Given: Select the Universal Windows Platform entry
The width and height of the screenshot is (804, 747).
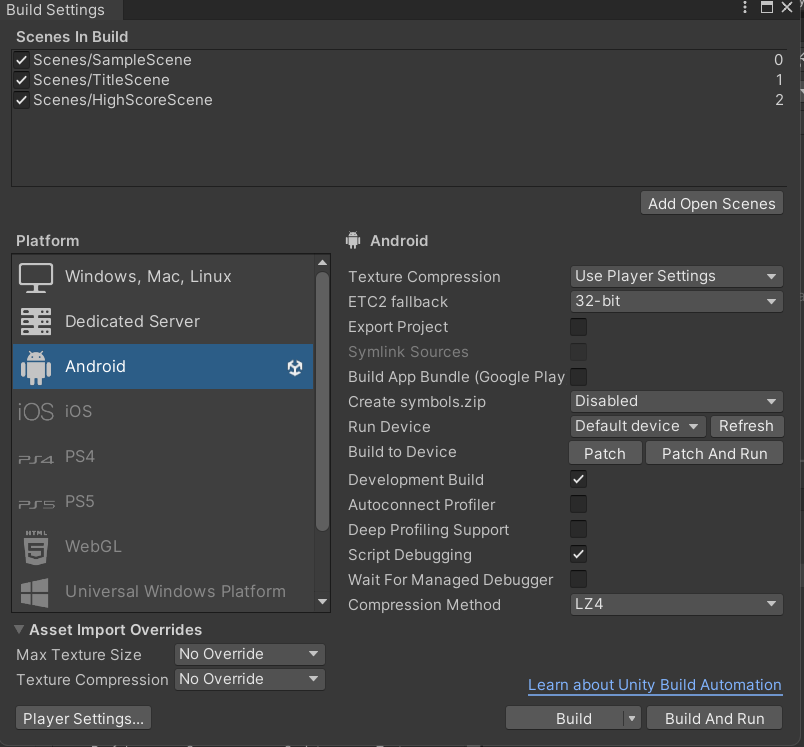Looking at the screenshot, I should point(163,591).
